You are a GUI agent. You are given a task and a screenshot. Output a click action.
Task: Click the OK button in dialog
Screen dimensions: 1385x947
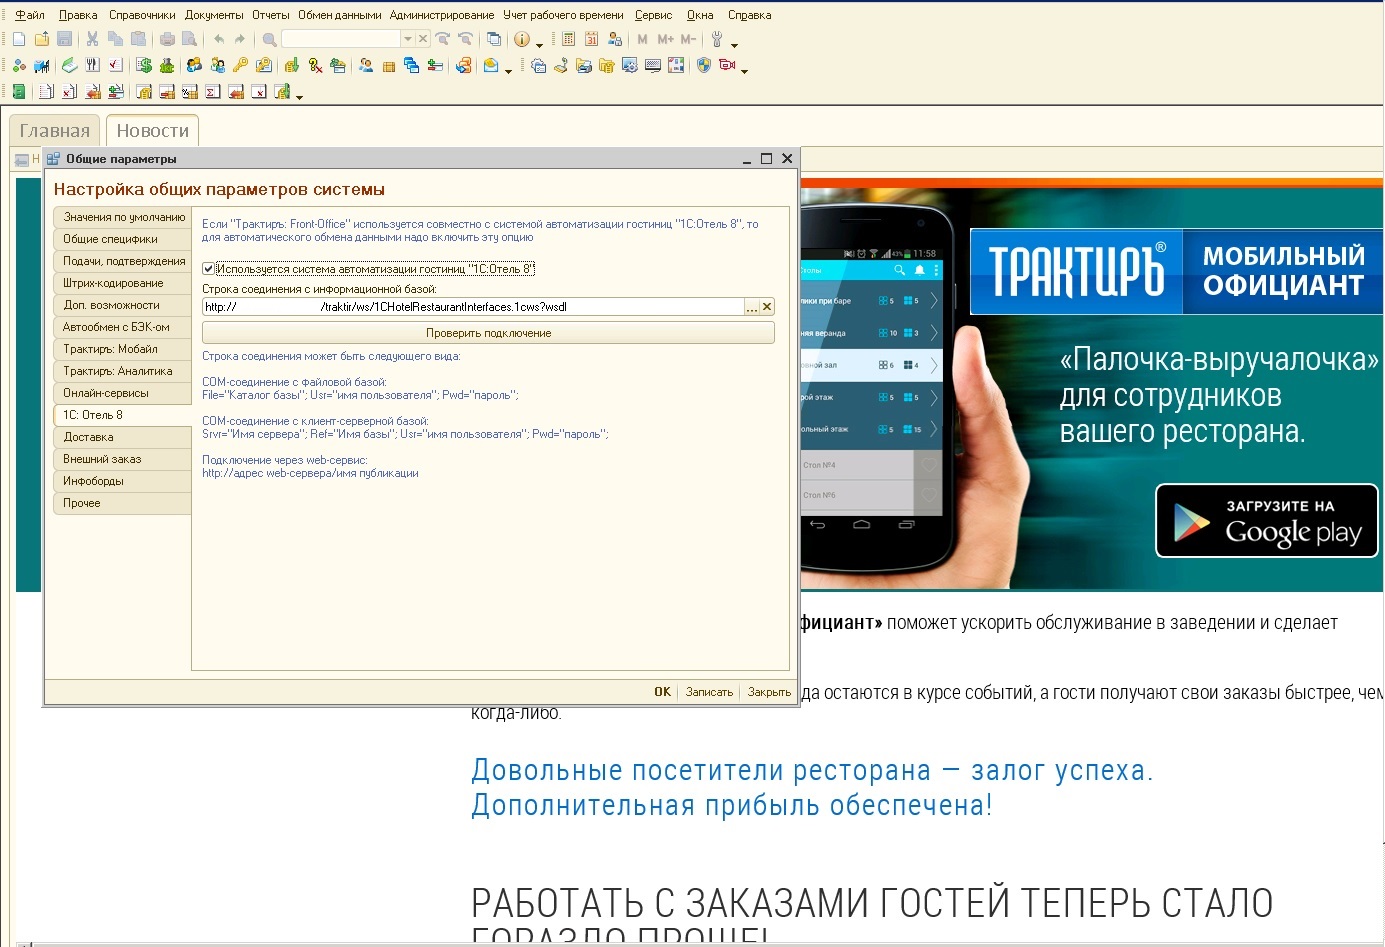pos(662,692)
